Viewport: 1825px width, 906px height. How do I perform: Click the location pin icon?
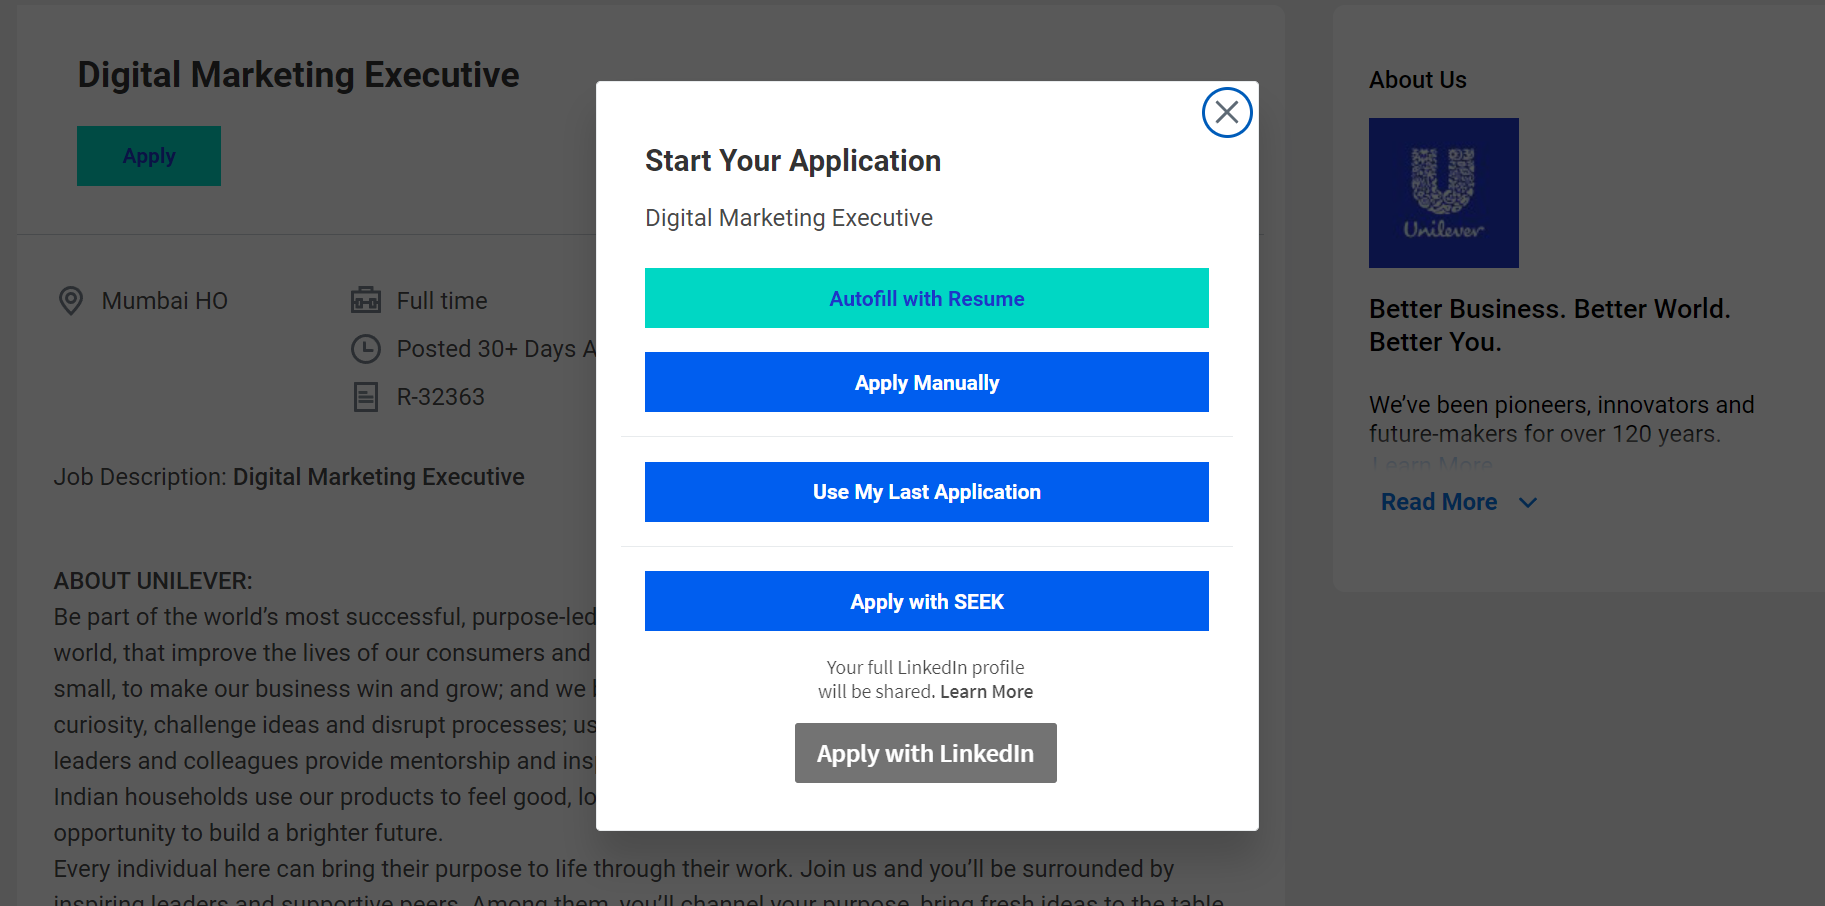pos(71,300)
